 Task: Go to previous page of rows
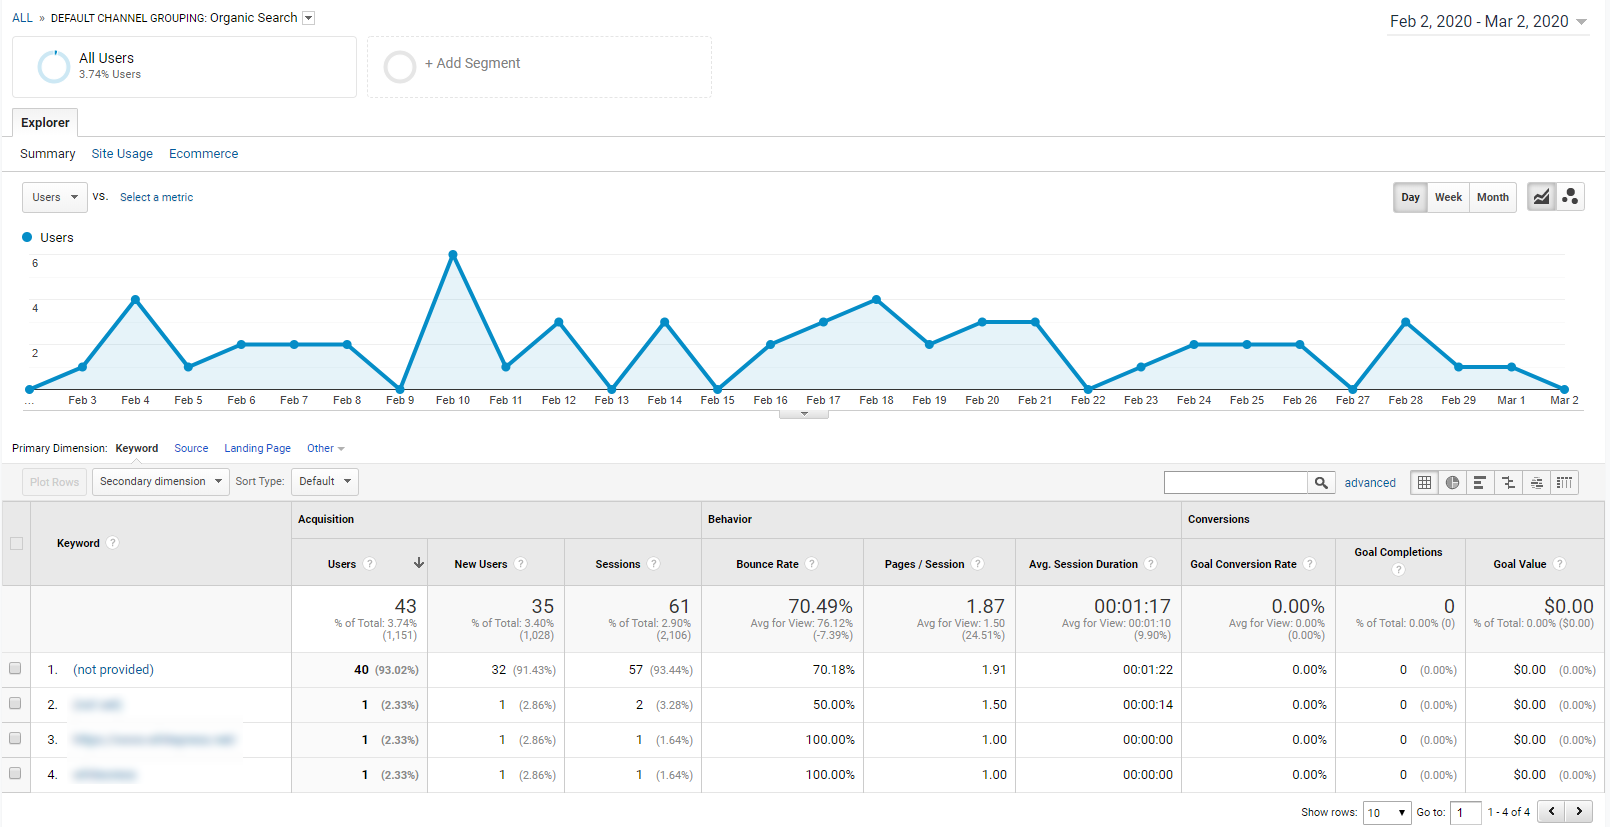[x=1551, y=811]
